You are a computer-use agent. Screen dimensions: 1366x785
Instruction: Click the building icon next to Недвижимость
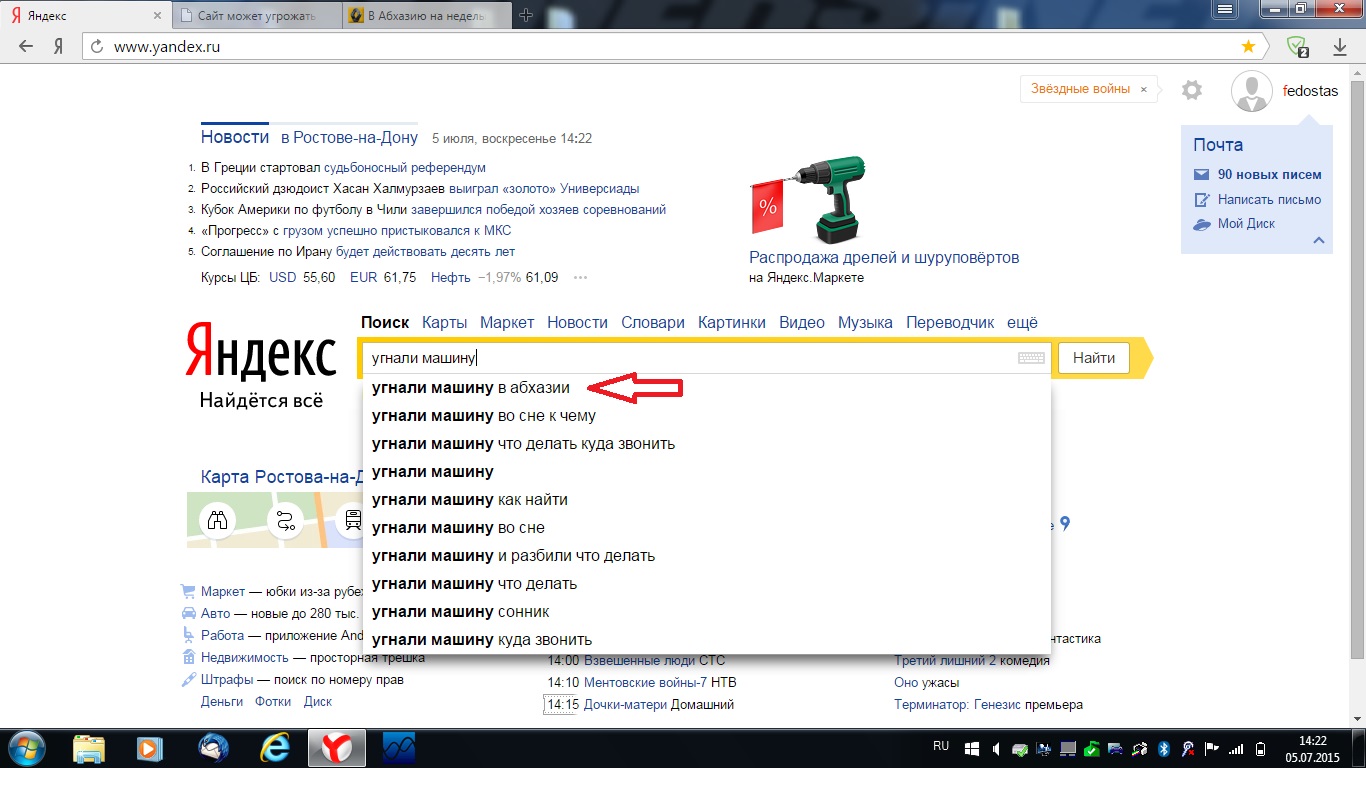pyautogui.click(x=188, y=657)
